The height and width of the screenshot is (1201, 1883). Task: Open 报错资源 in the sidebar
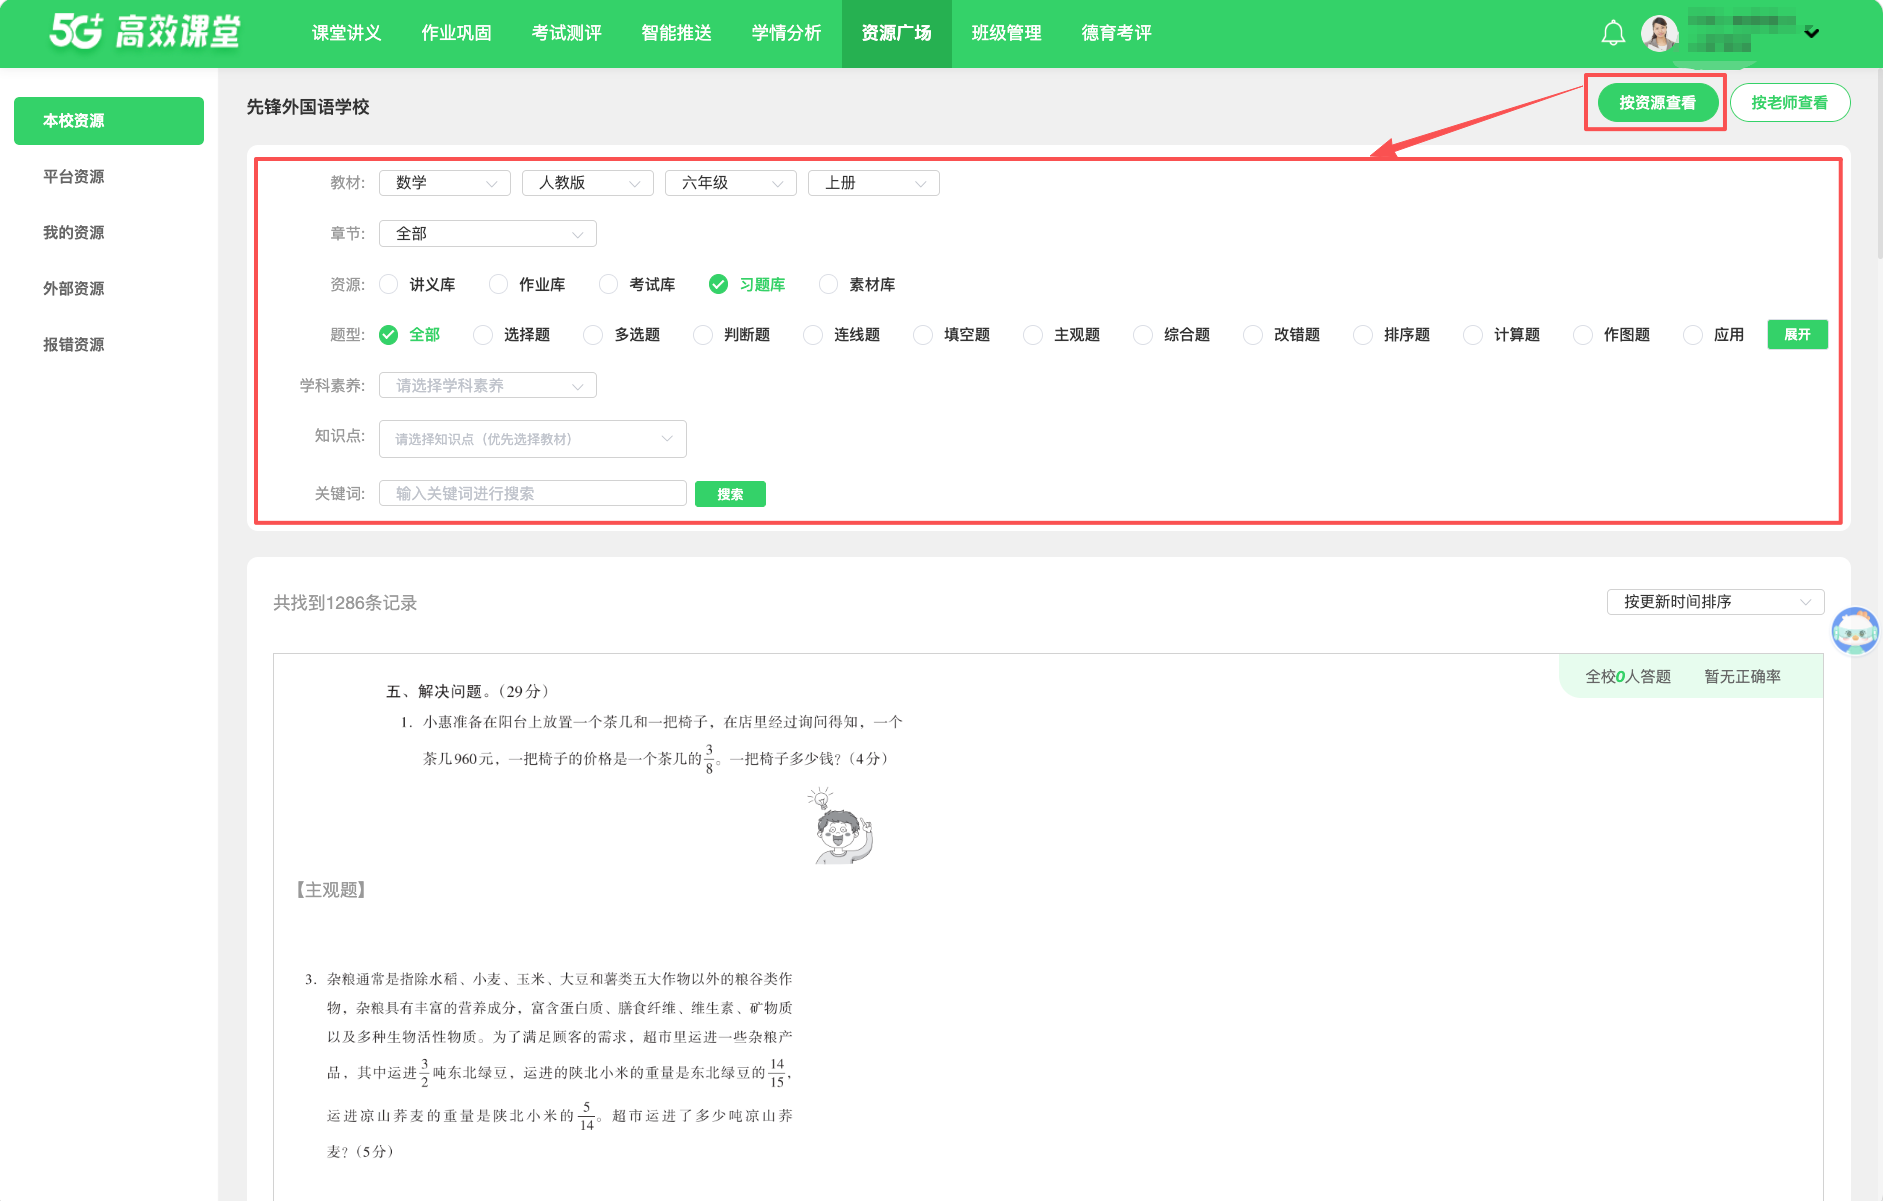pyautogui.click(x=109, y=345)
